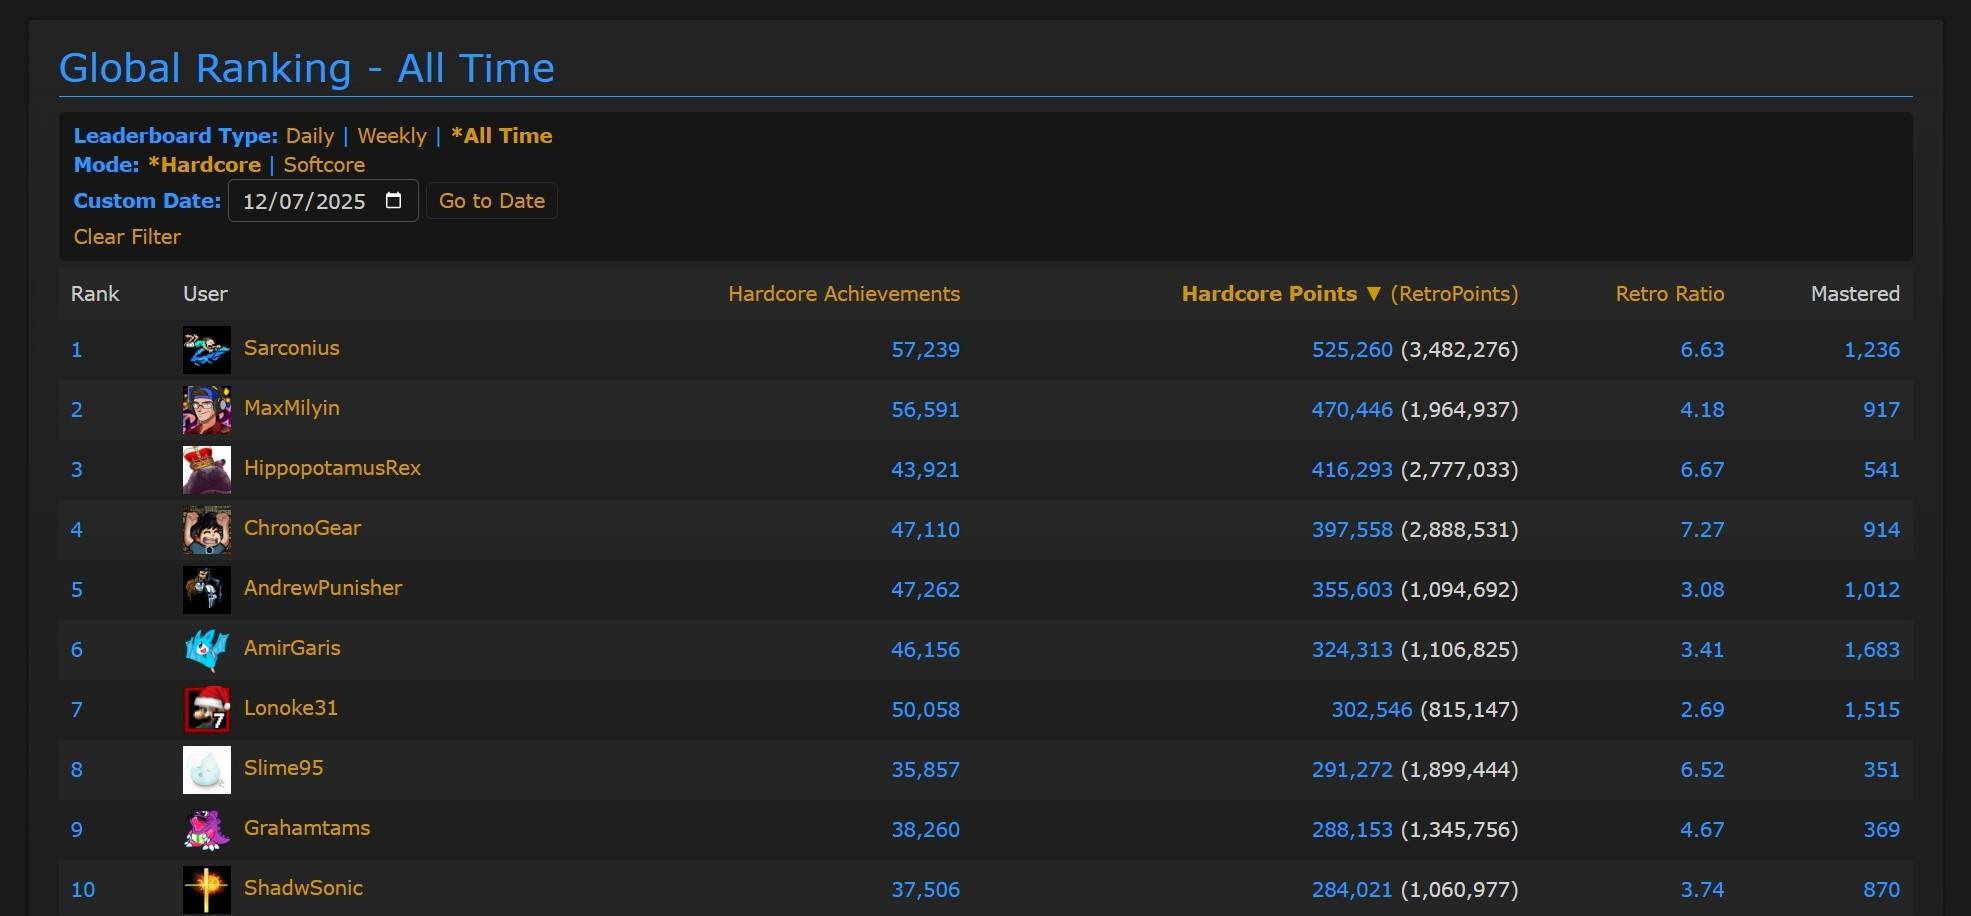
Task: Click Slime95's white slime avatar
Action: point(206,770)
